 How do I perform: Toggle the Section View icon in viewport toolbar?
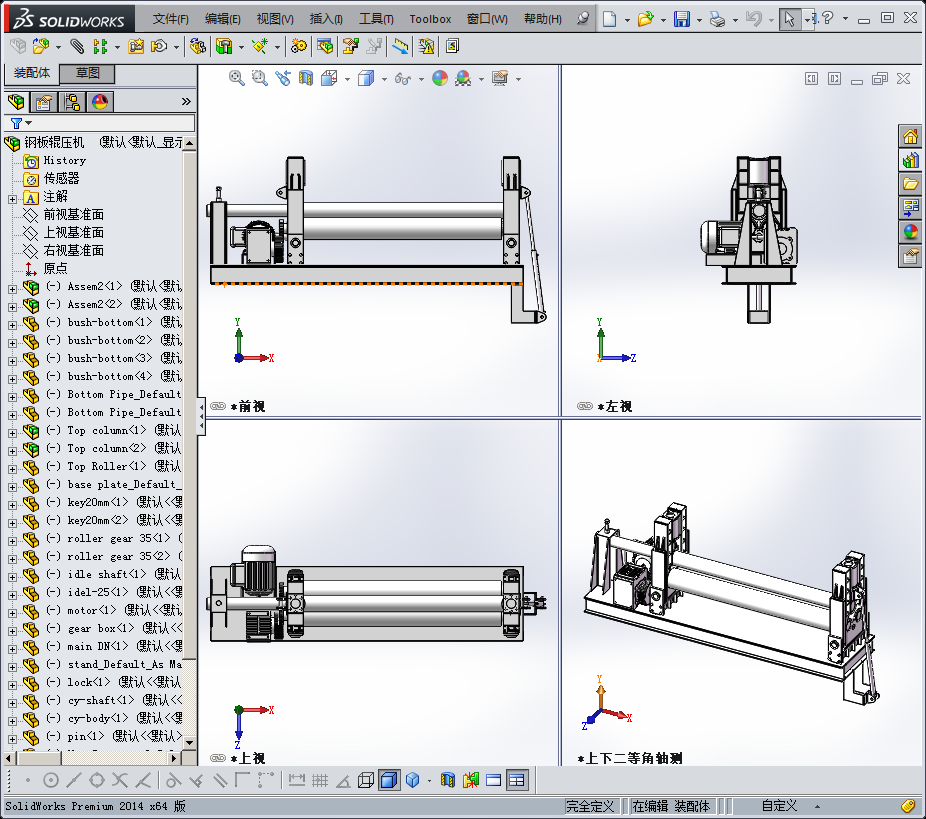[305, 78]
